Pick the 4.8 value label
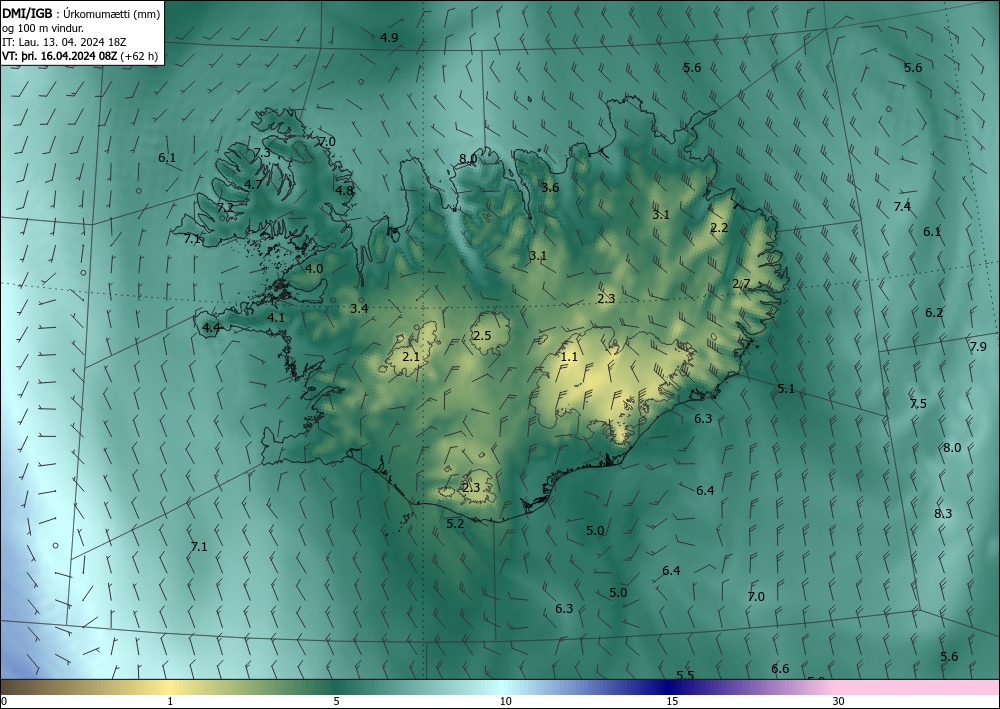The height and width of the screenshot is (709, 1000). click(344, 190)
